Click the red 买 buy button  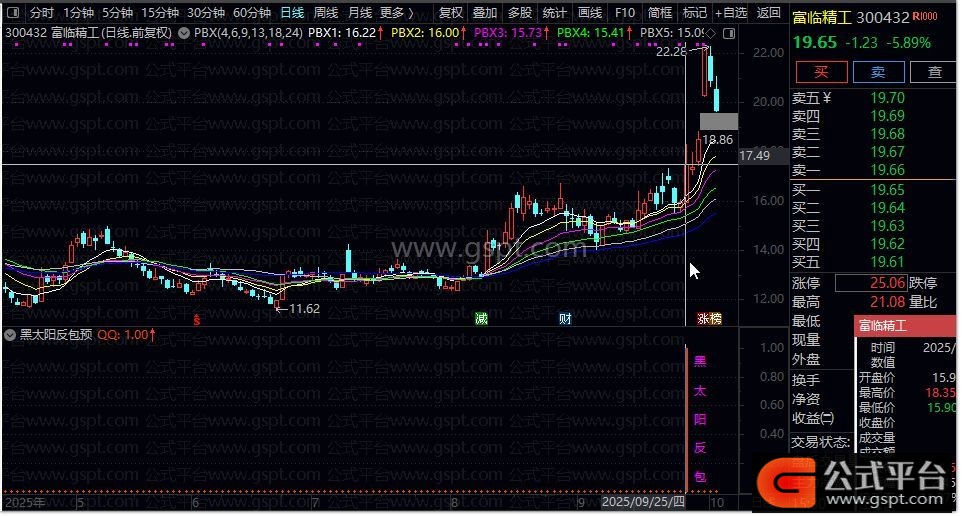820,72
